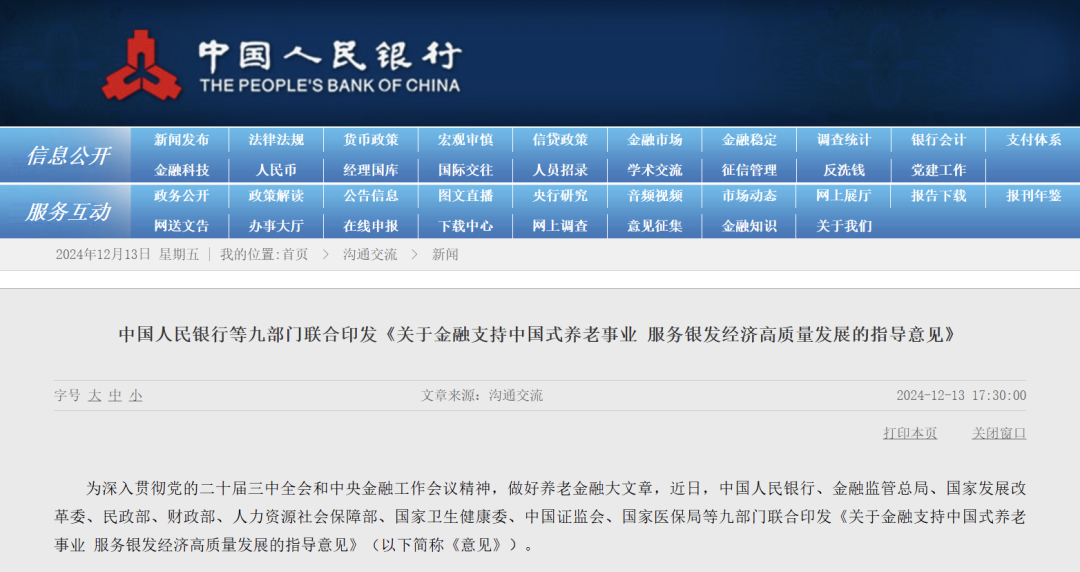Select 银行会计 navigation link
This screenshot has height=572, width=1080.
(x=939, y=140)
